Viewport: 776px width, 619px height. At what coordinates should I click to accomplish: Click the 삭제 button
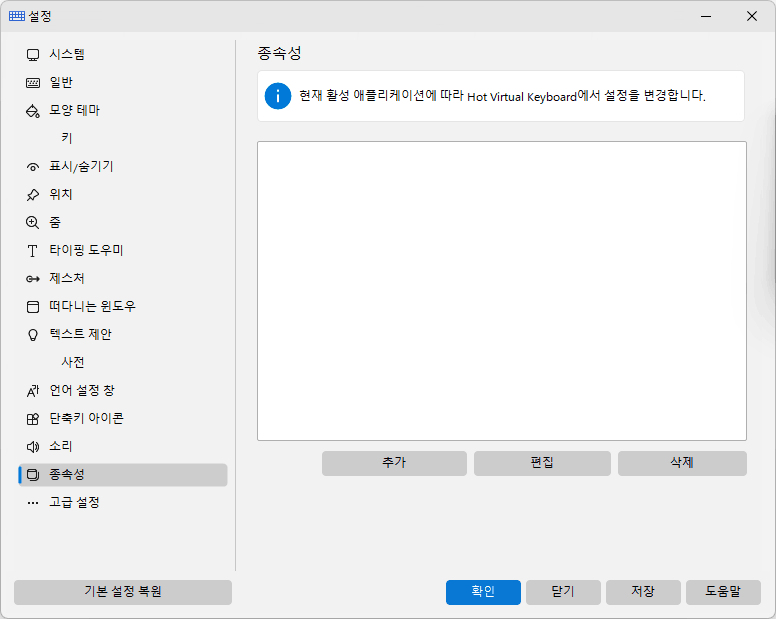pyautogui.click(x=682, y=463)
